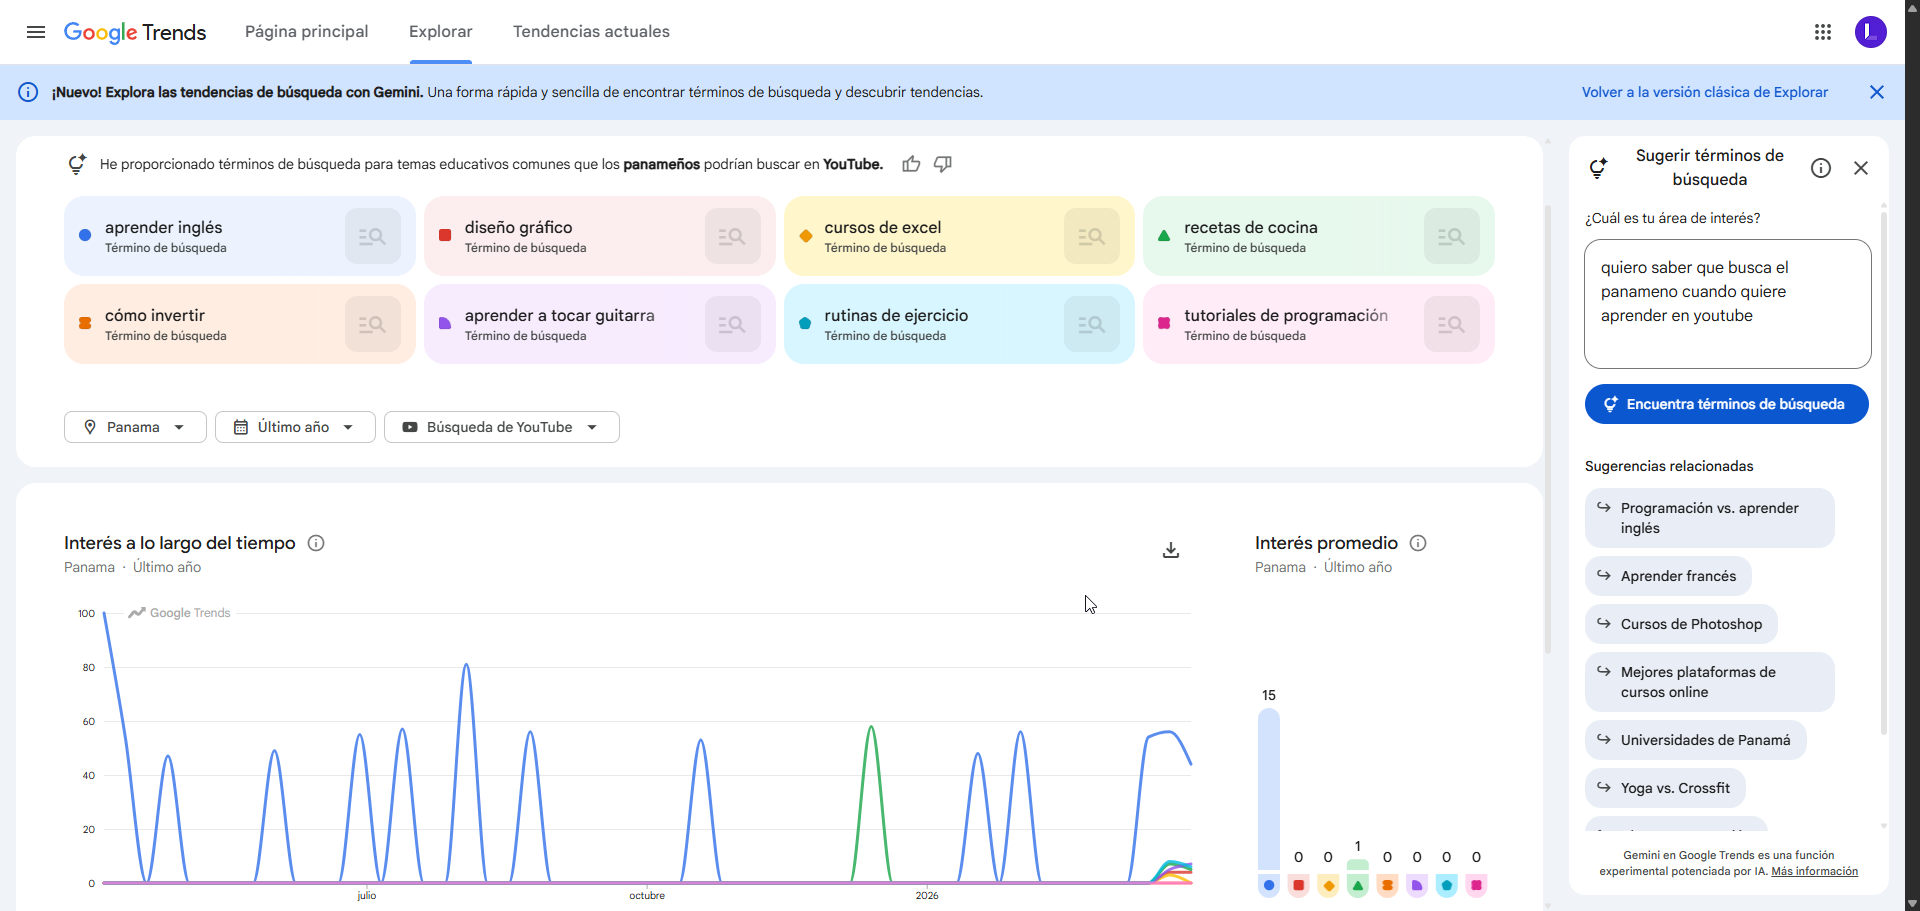
Task: Click the Google Trends logo
Action: 135,32
